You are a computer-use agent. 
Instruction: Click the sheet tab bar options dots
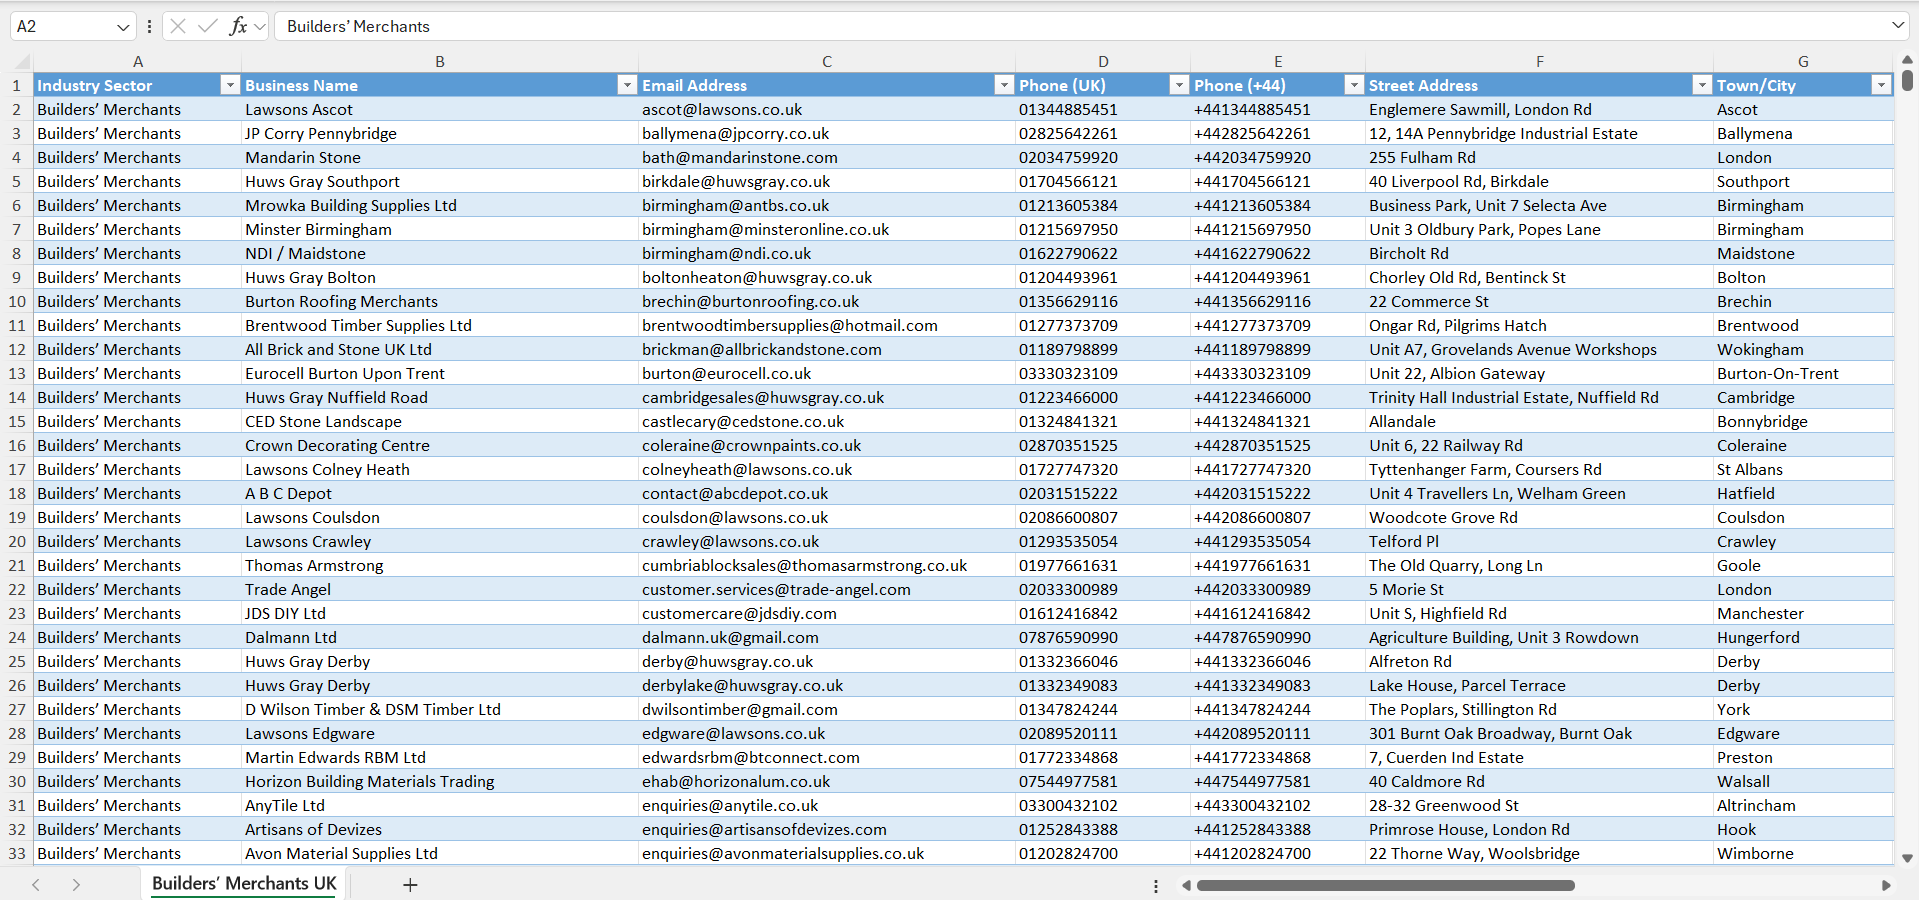tap(1156, 886)
